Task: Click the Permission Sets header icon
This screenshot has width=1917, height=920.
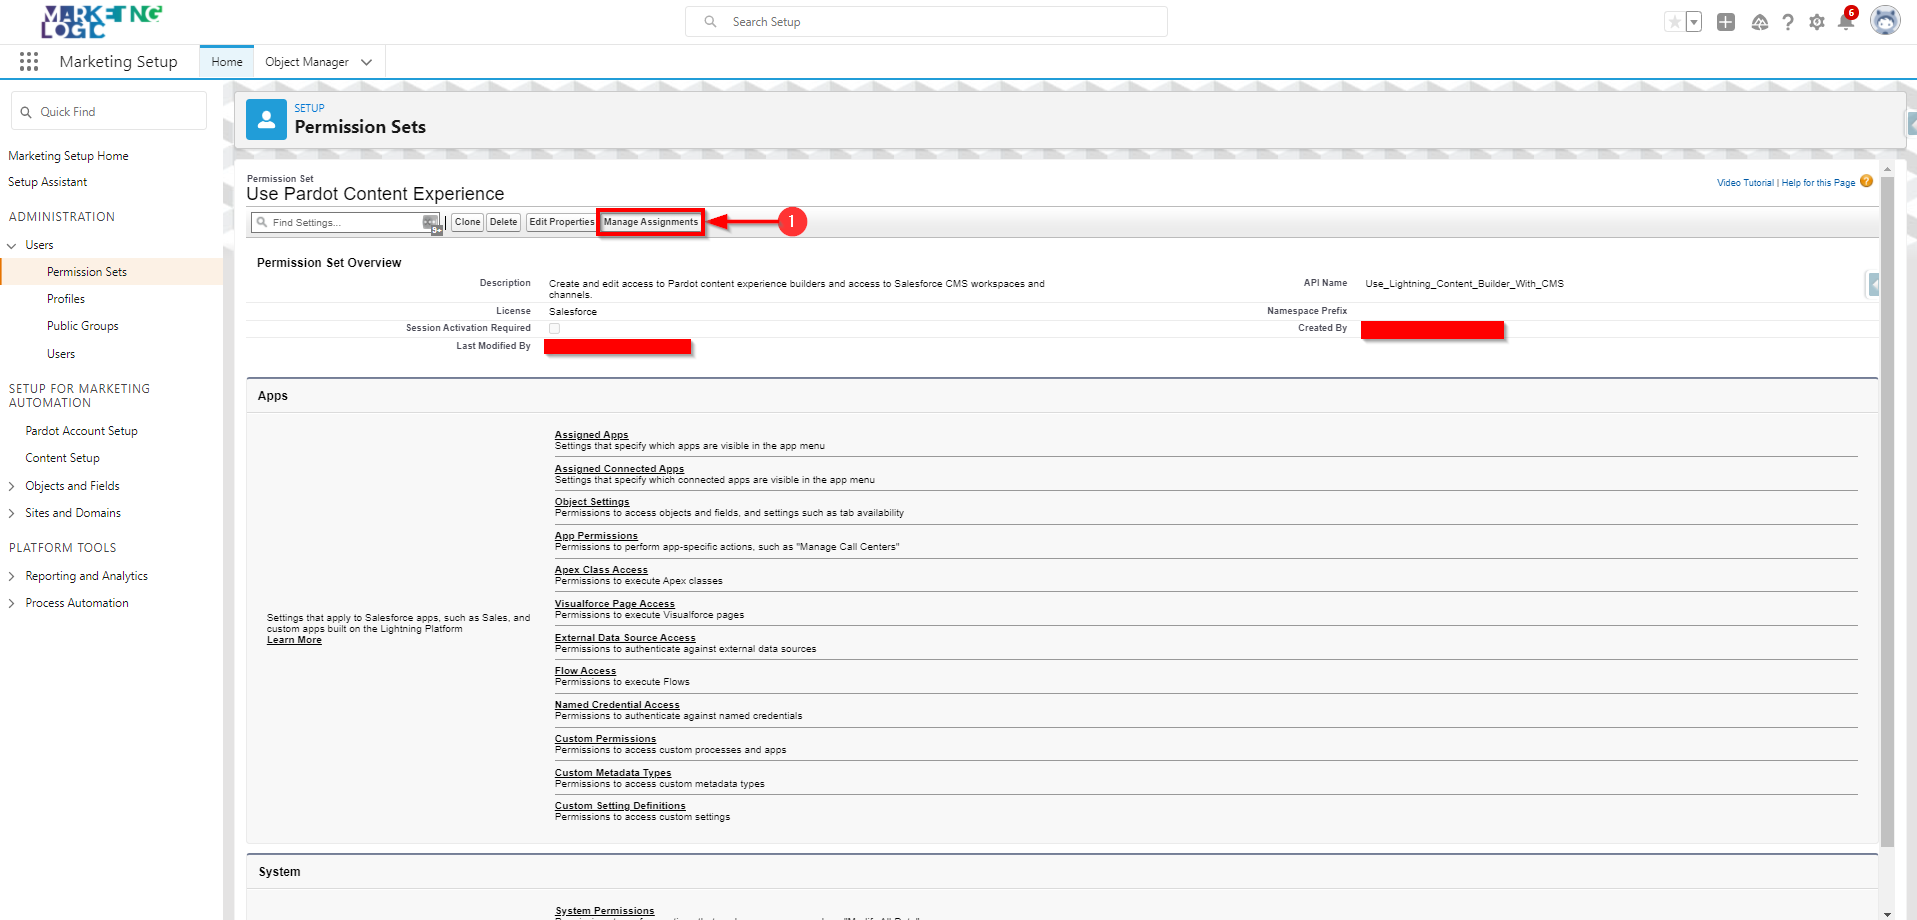Action: point(266,120)
